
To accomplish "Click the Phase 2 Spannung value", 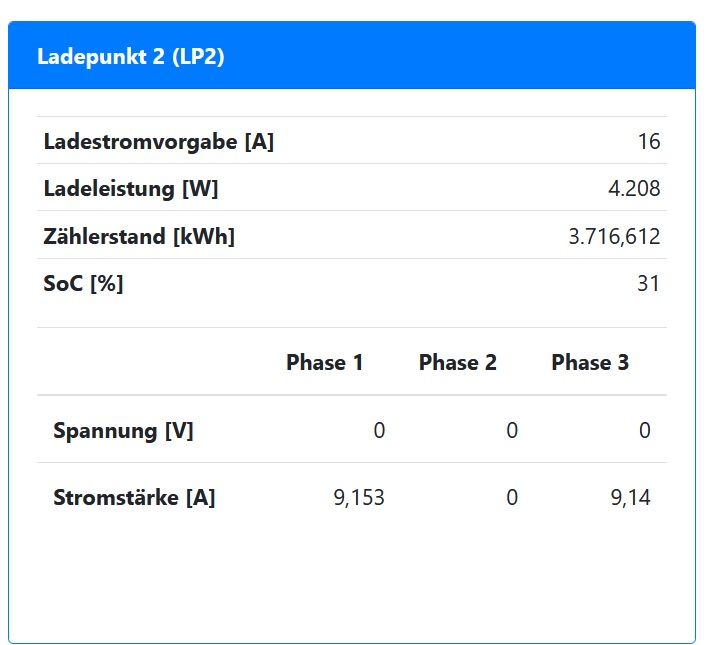I will [x=512, y=431].
